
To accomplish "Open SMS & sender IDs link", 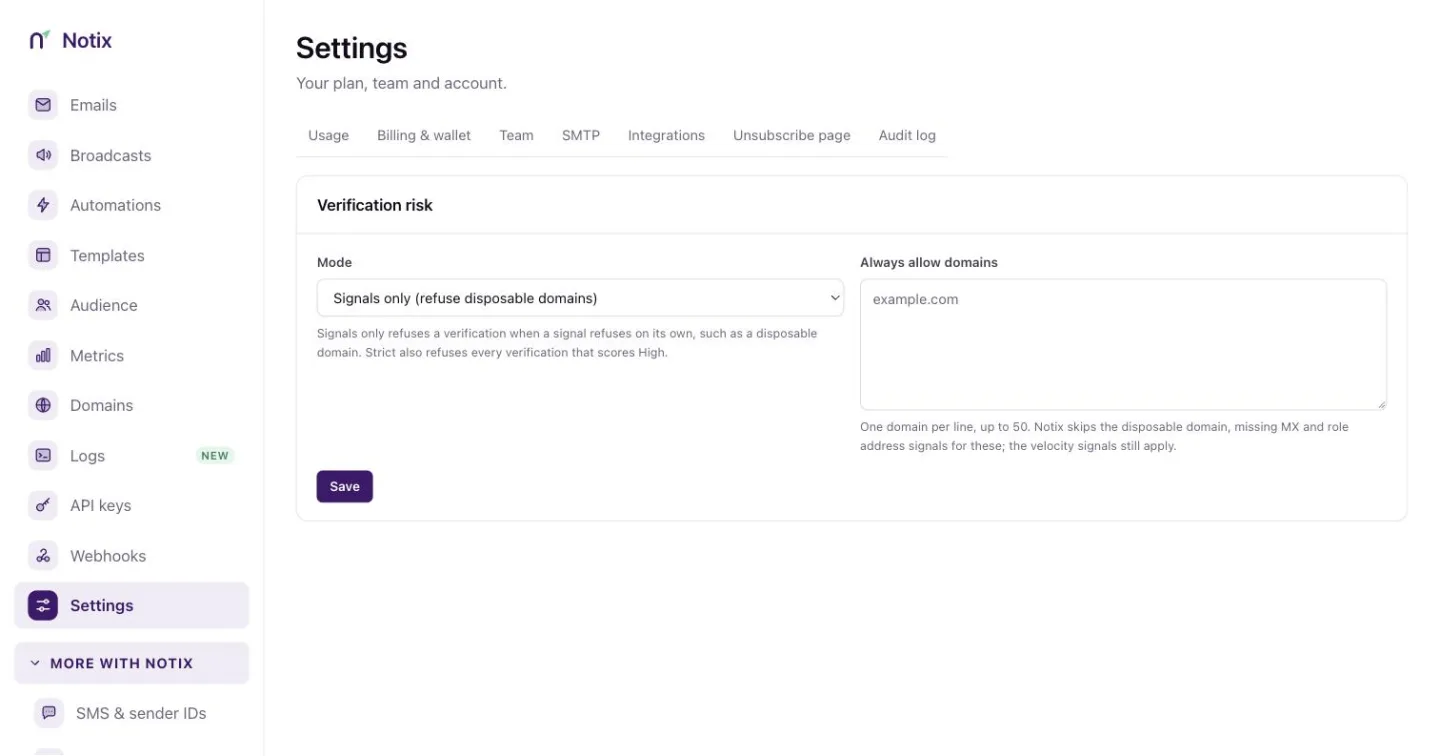I will pos(132,713).
